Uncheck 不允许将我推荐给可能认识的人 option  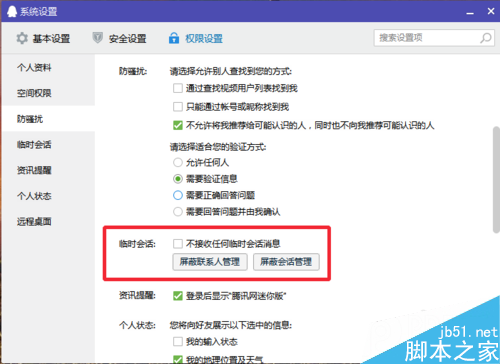point(178,126)
